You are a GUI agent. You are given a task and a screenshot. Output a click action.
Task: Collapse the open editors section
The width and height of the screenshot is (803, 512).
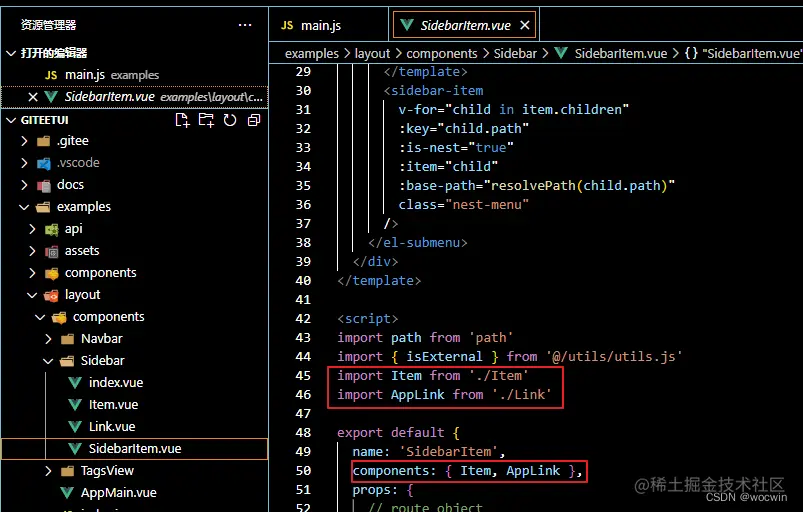(x=11, y=53)
